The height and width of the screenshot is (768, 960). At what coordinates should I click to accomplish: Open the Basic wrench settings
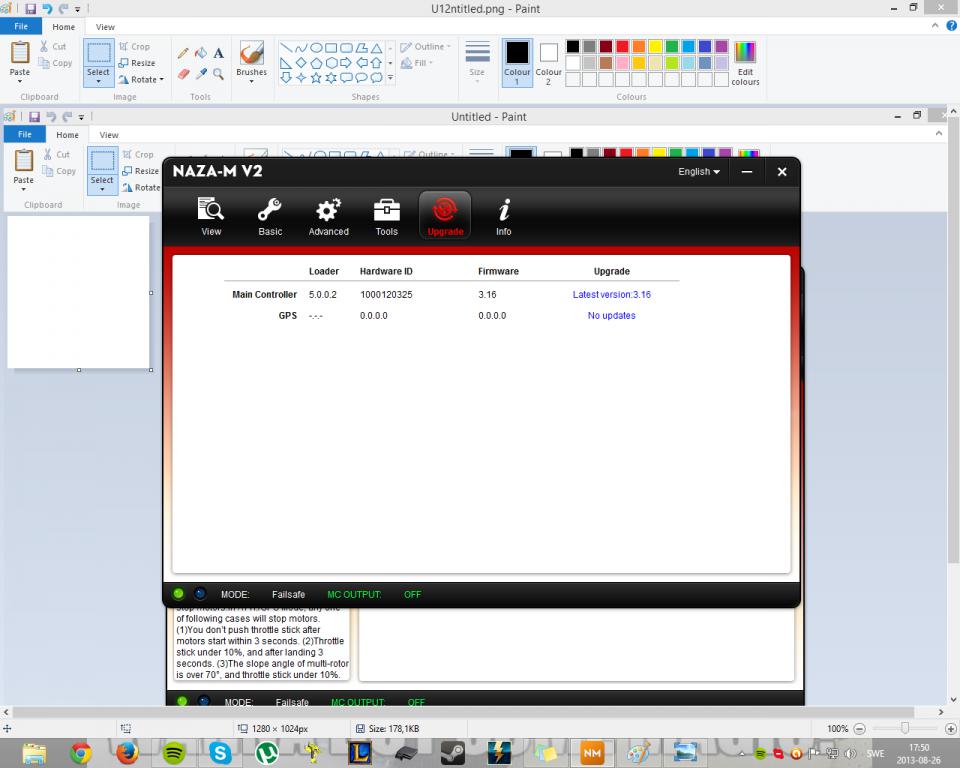pyautogui.click(x=270, y=217)
